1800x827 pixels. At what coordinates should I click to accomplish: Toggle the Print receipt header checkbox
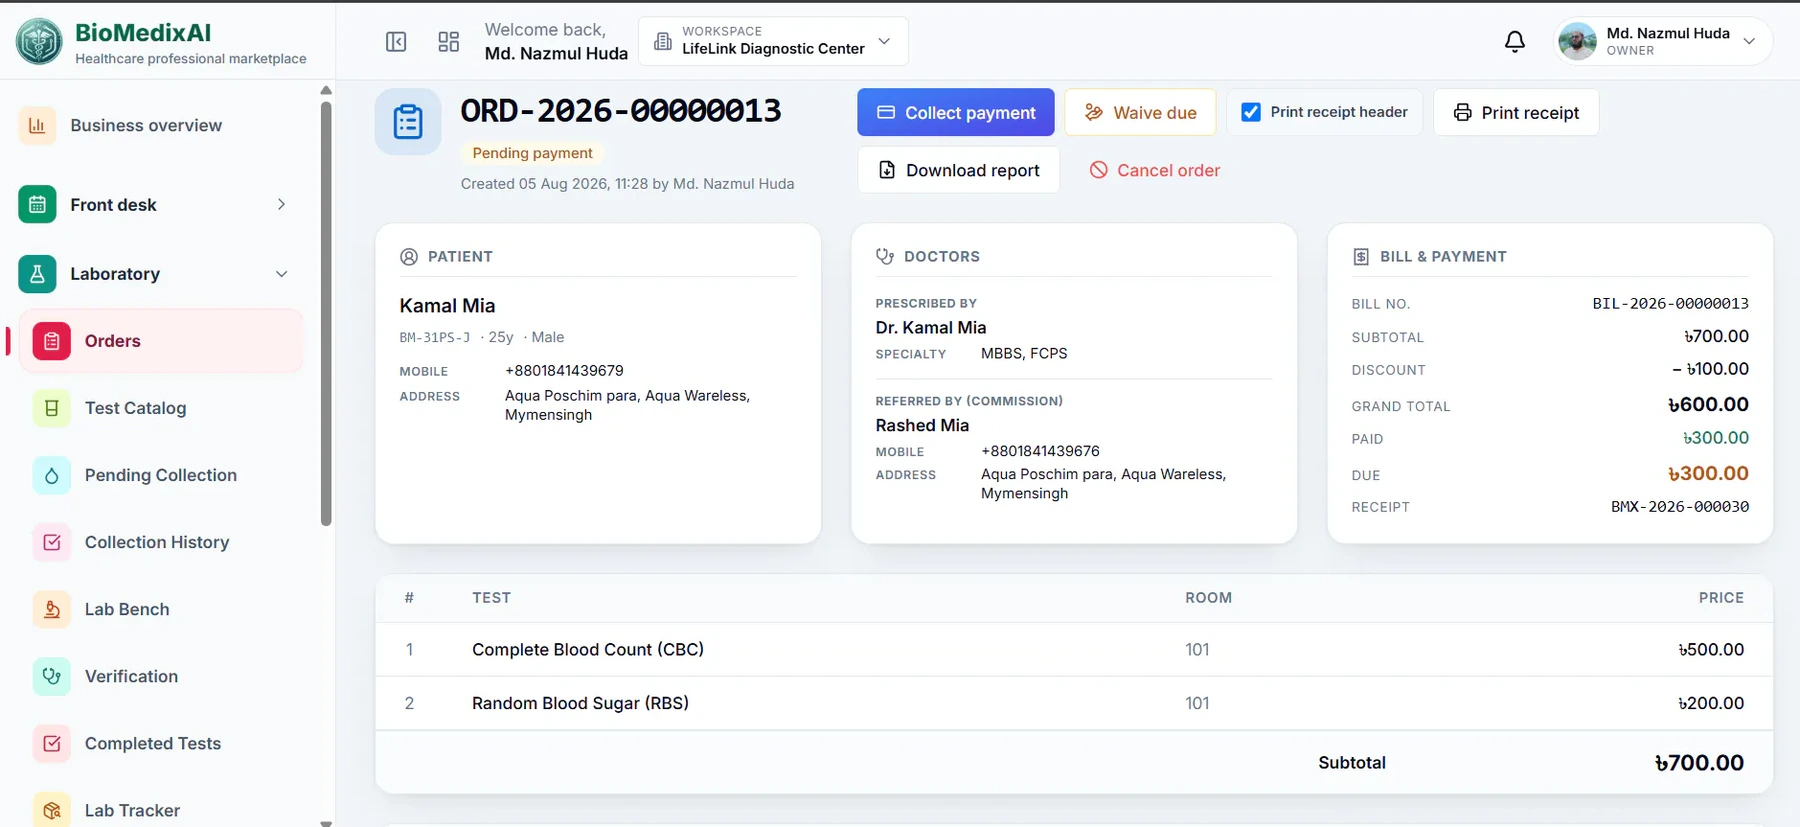1251,112
